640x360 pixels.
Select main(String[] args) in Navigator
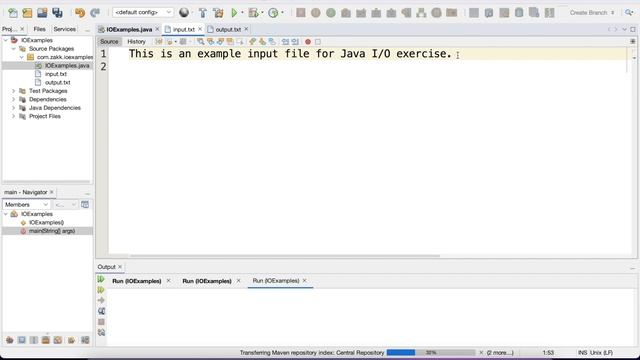[x=51, y=231]
